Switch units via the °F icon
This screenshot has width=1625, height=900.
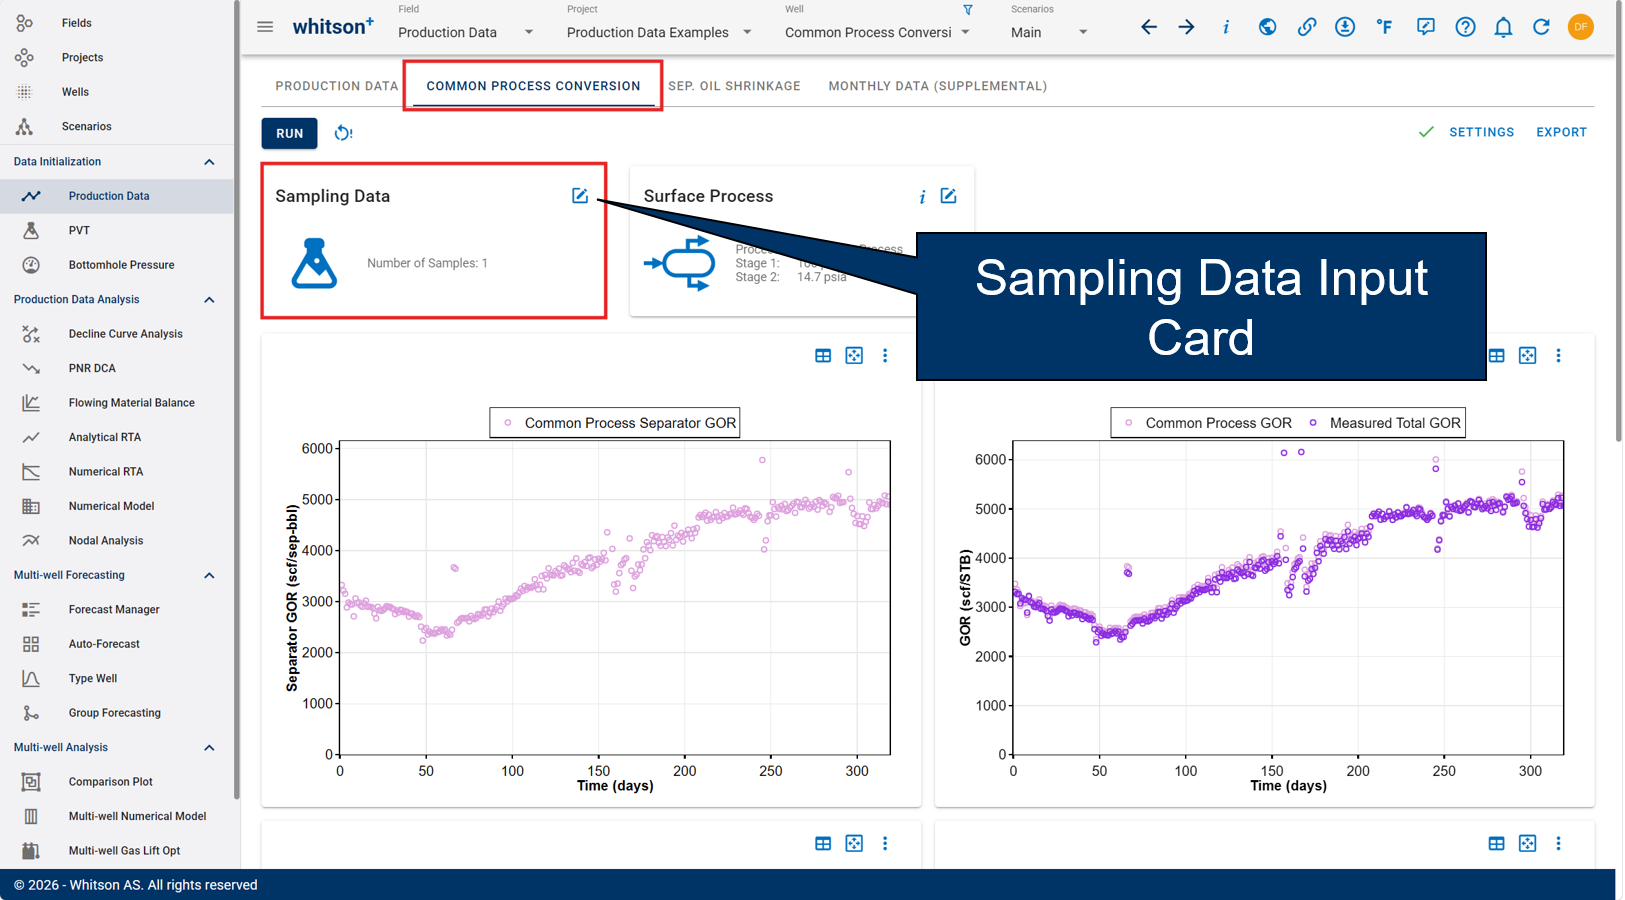tap(1384, 27)
